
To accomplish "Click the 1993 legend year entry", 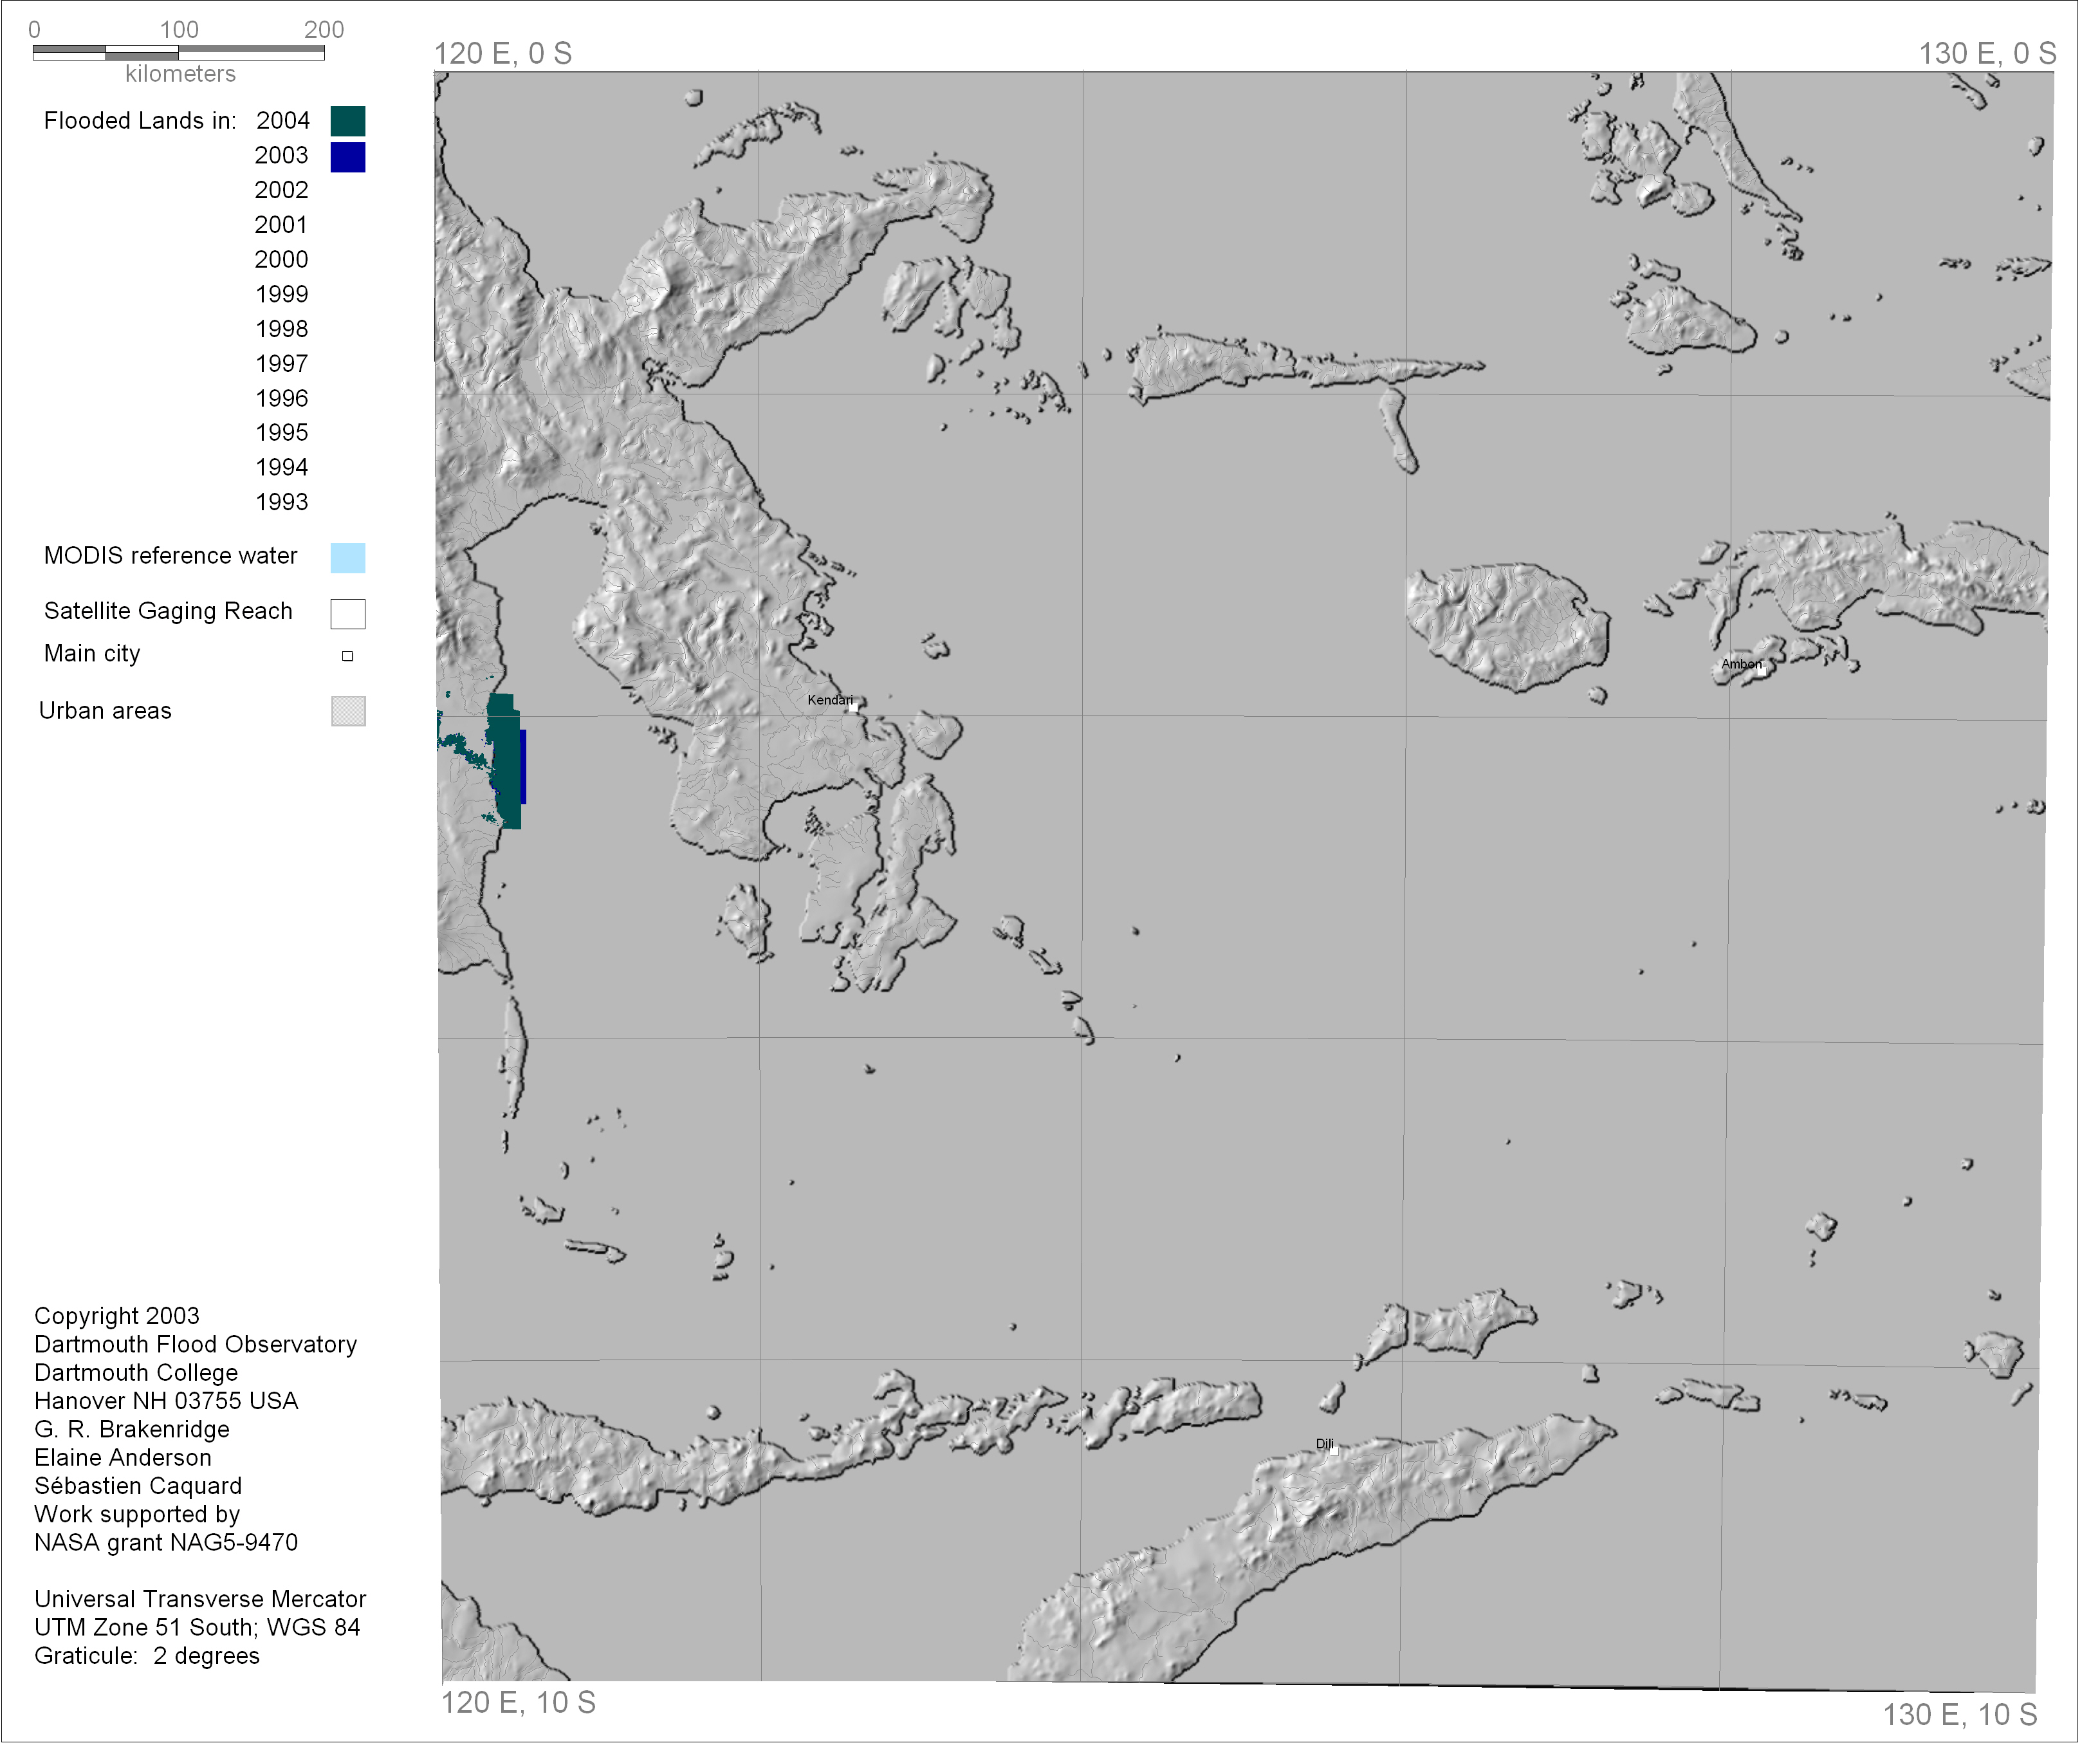I will [281, 502].
